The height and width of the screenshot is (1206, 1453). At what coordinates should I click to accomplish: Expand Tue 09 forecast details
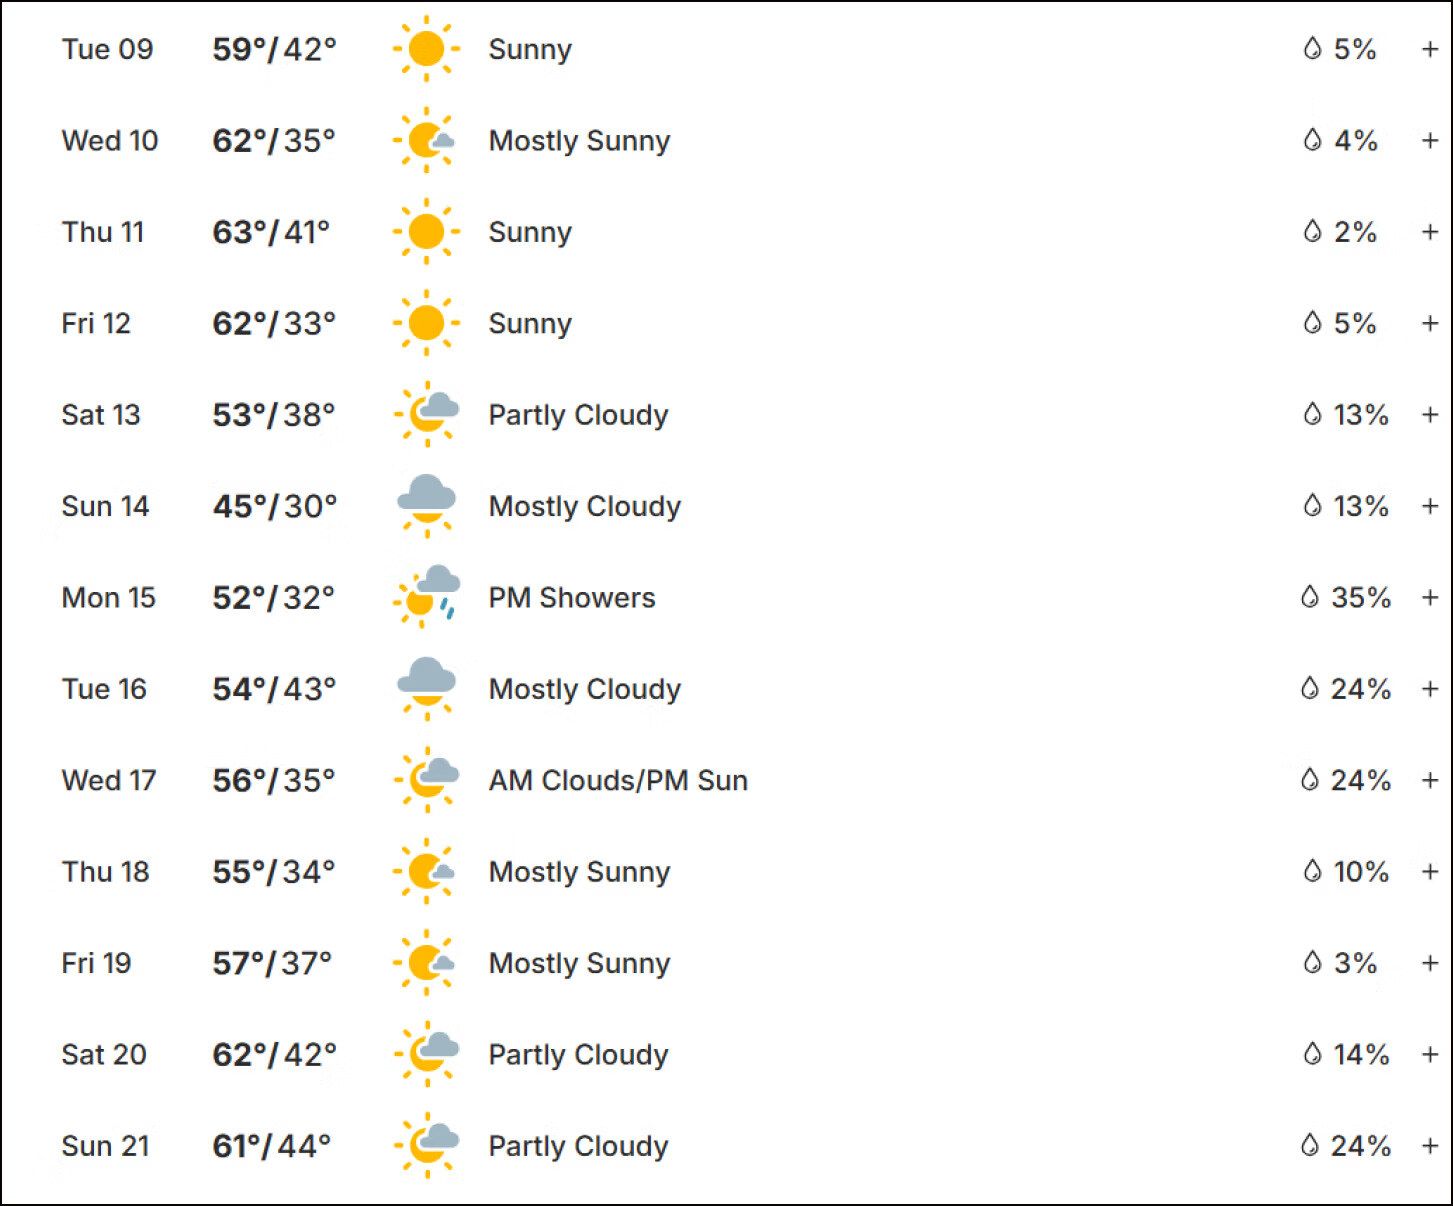coord(1430,49)
